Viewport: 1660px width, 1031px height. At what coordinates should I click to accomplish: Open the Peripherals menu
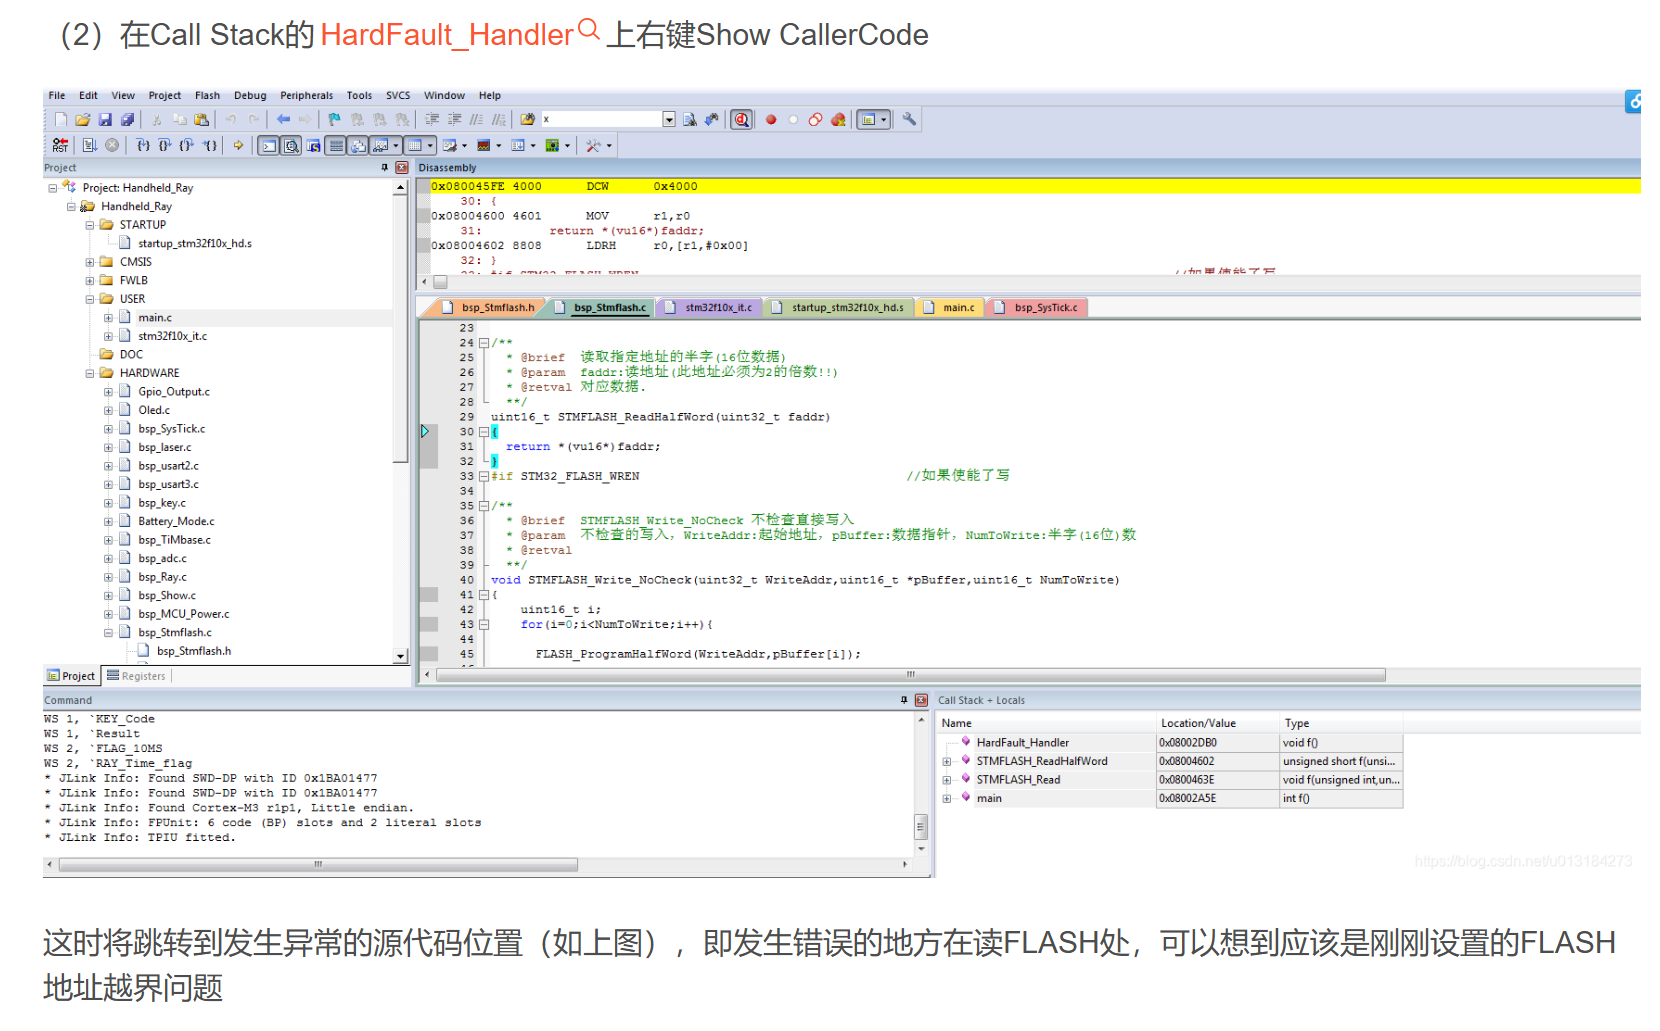pyautogui.click(x=306, y=95)
